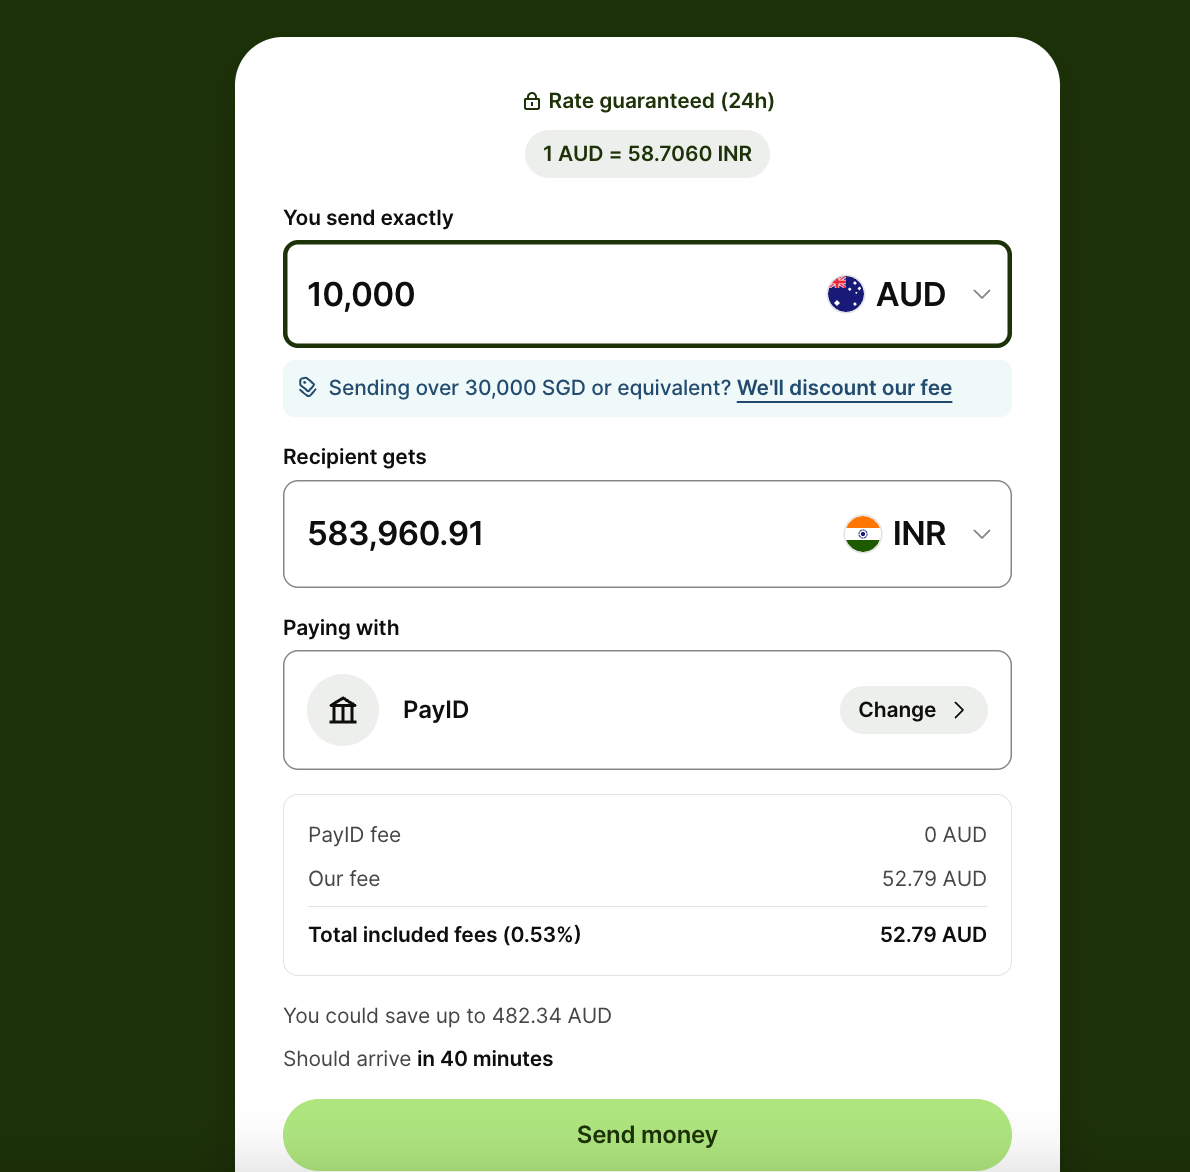
Task: Click the discount tag icon
Action: [x=307, y=387]
